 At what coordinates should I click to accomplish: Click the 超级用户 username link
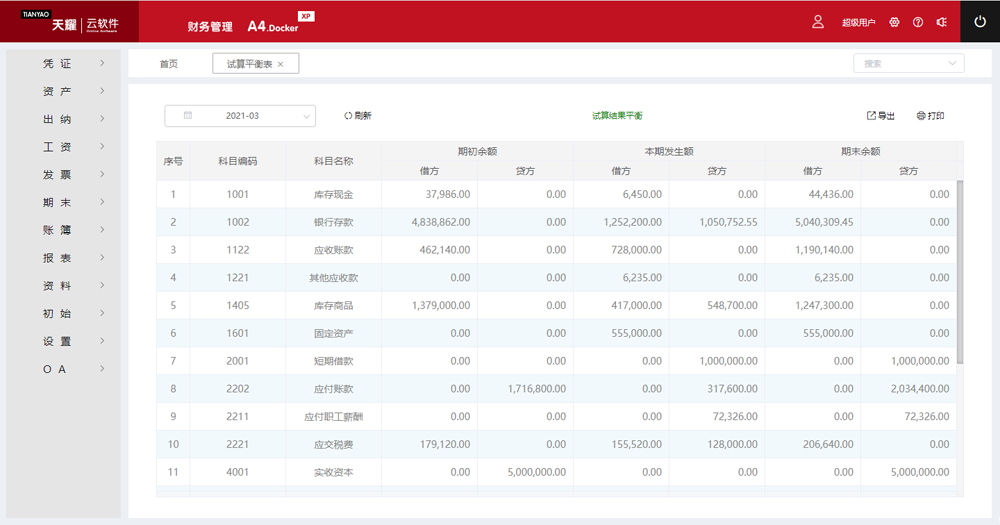tap(858, 22)
